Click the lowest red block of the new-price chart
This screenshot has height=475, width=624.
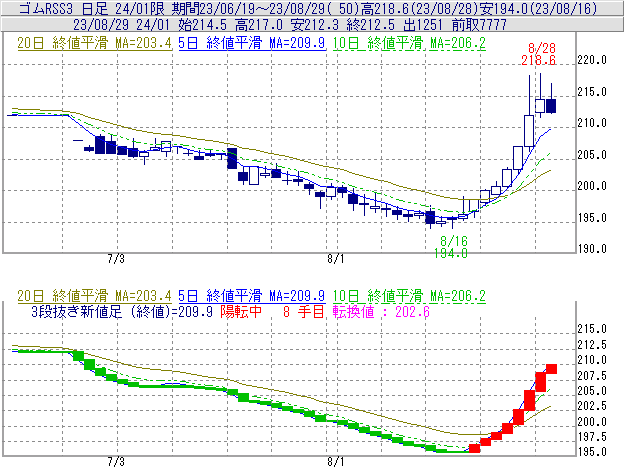474,448
